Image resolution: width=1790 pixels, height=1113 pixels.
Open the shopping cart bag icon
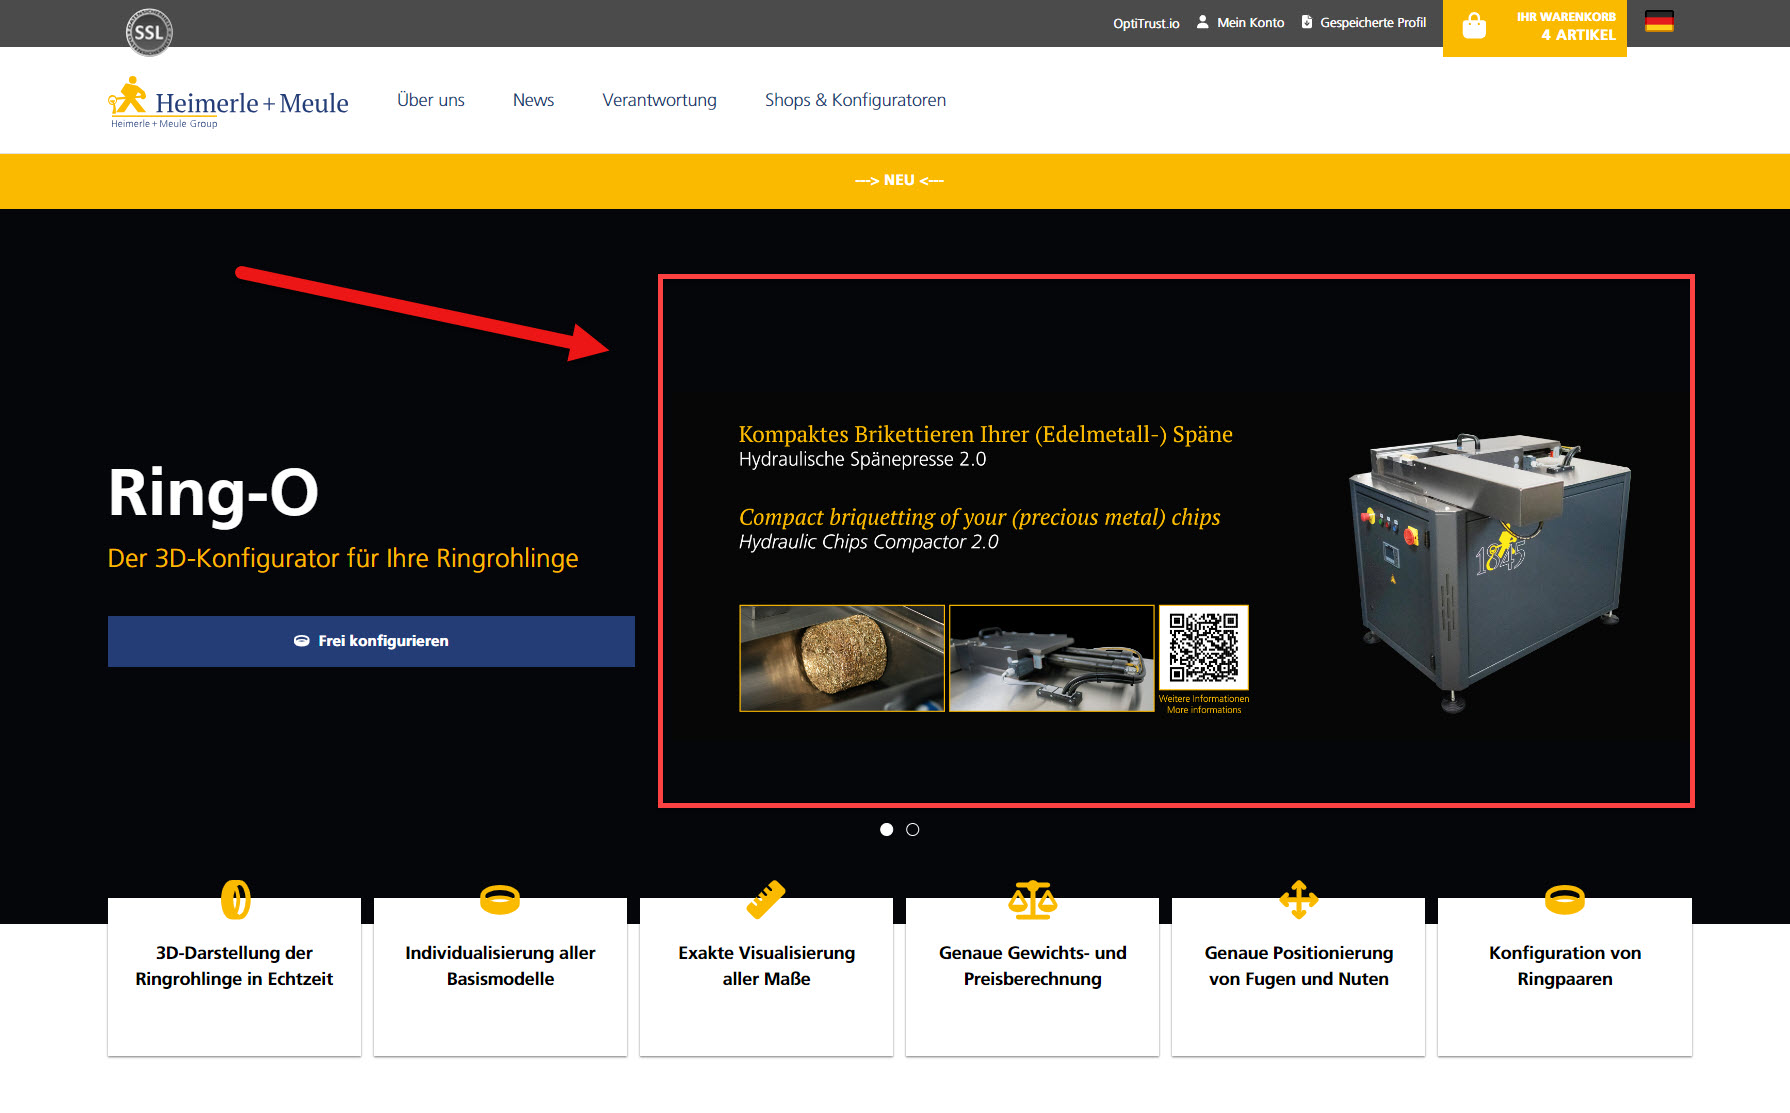pyautogui.click(x=1474, y=26)
